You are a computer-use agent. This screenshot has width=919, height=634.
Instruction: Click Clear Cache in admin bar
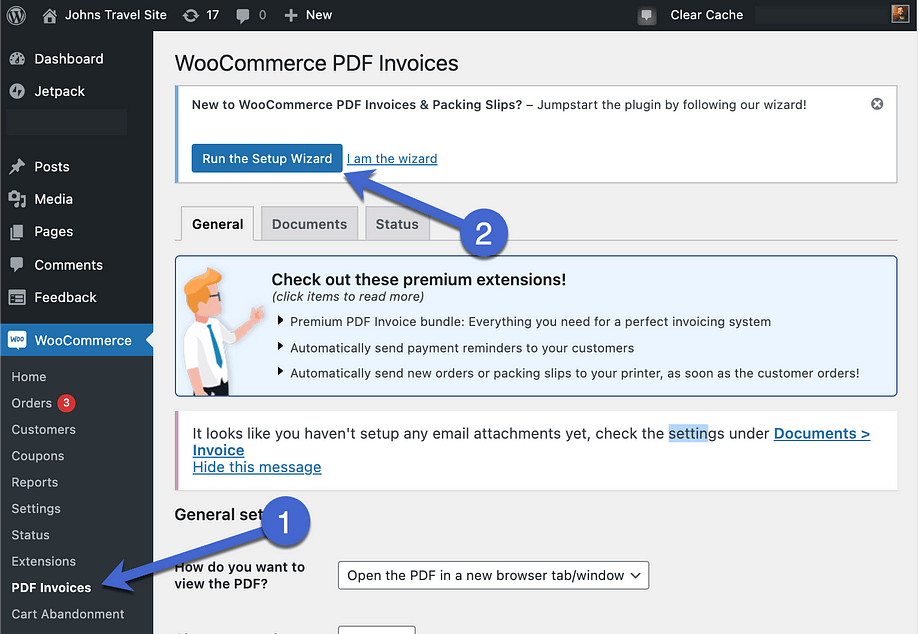[x=706, y=15]
